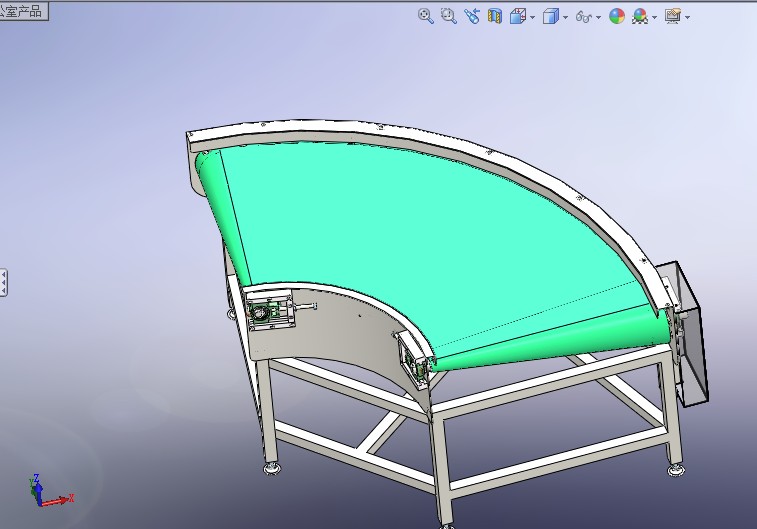Image resolution: width=757 pixels, height=529 pixels.
Task: Click the Previous View icon
Action: click(472, 16)
